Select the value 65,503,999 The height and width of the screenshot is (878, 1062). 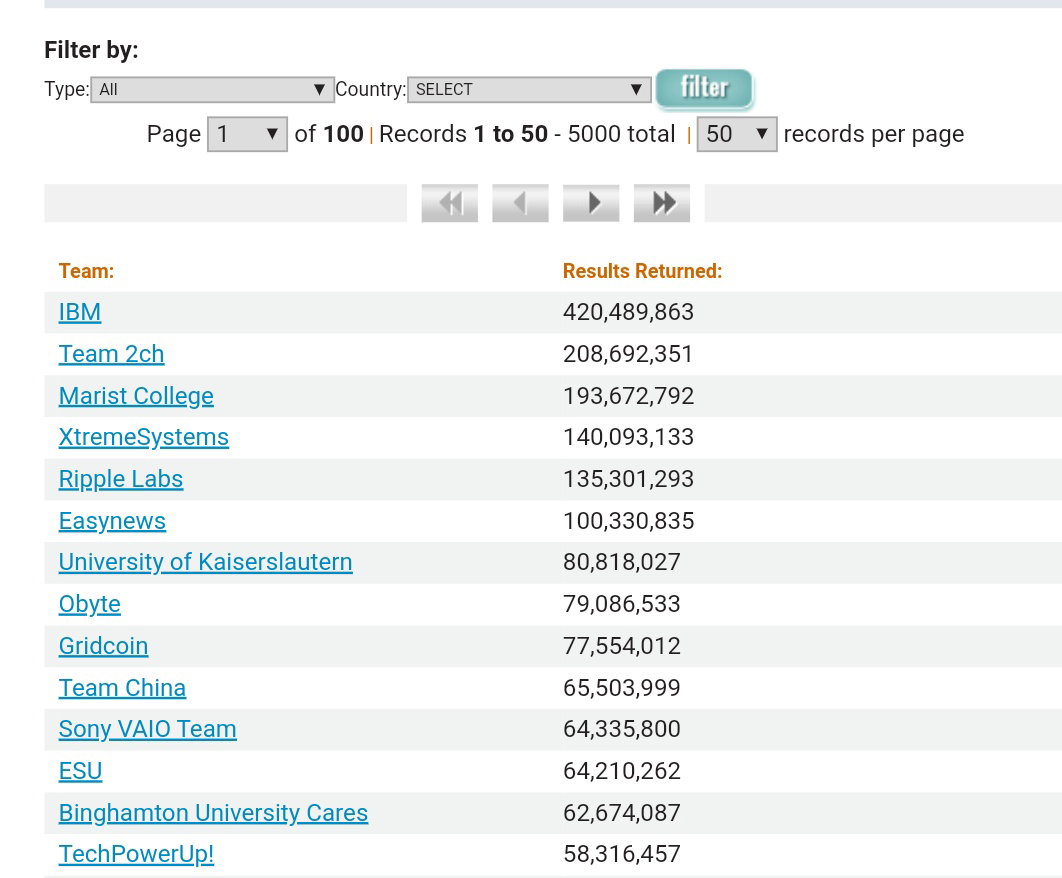click(622, 688)
